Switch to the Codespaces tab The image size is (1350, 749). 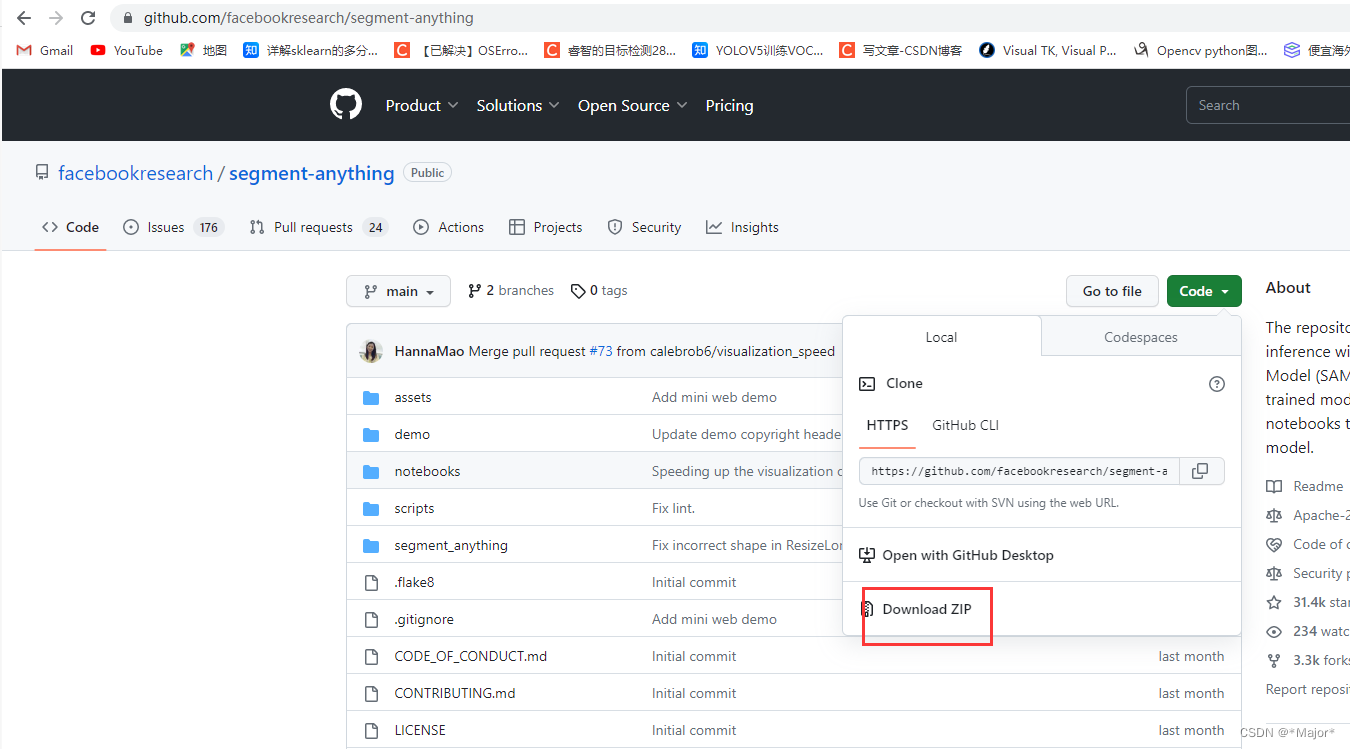coord(1141,337)
